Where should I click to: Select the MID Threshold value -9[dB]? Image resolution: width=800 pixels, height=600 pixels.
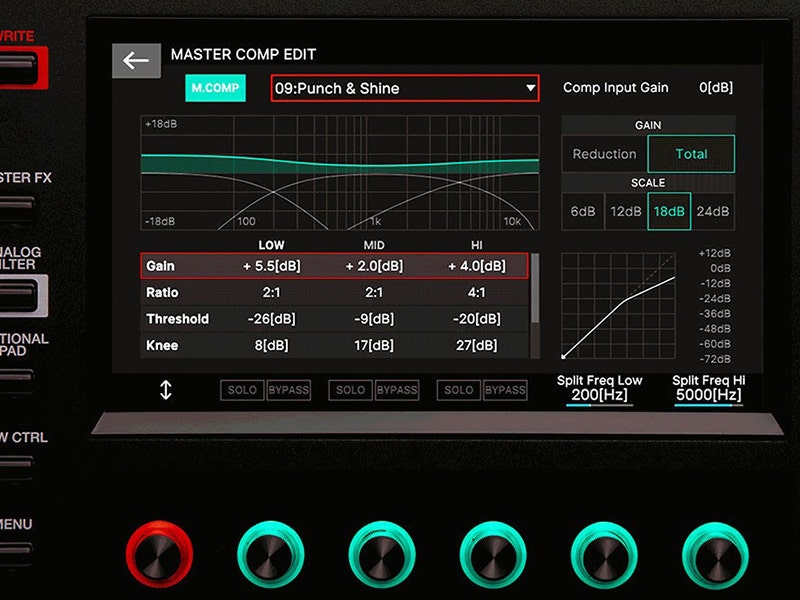click(x=374, y=319)
